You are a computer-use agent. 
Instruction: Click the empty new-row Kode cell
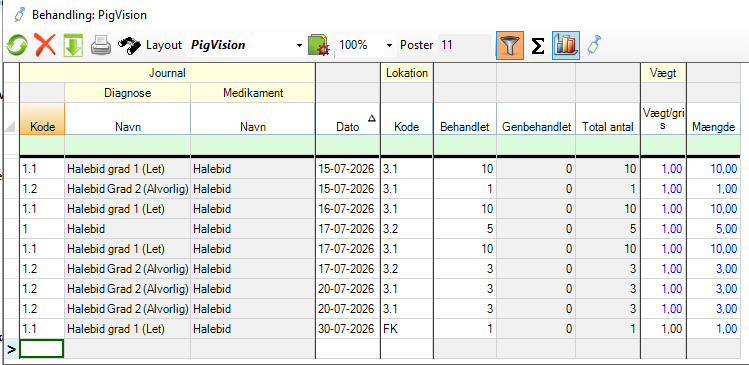(42, 349)
